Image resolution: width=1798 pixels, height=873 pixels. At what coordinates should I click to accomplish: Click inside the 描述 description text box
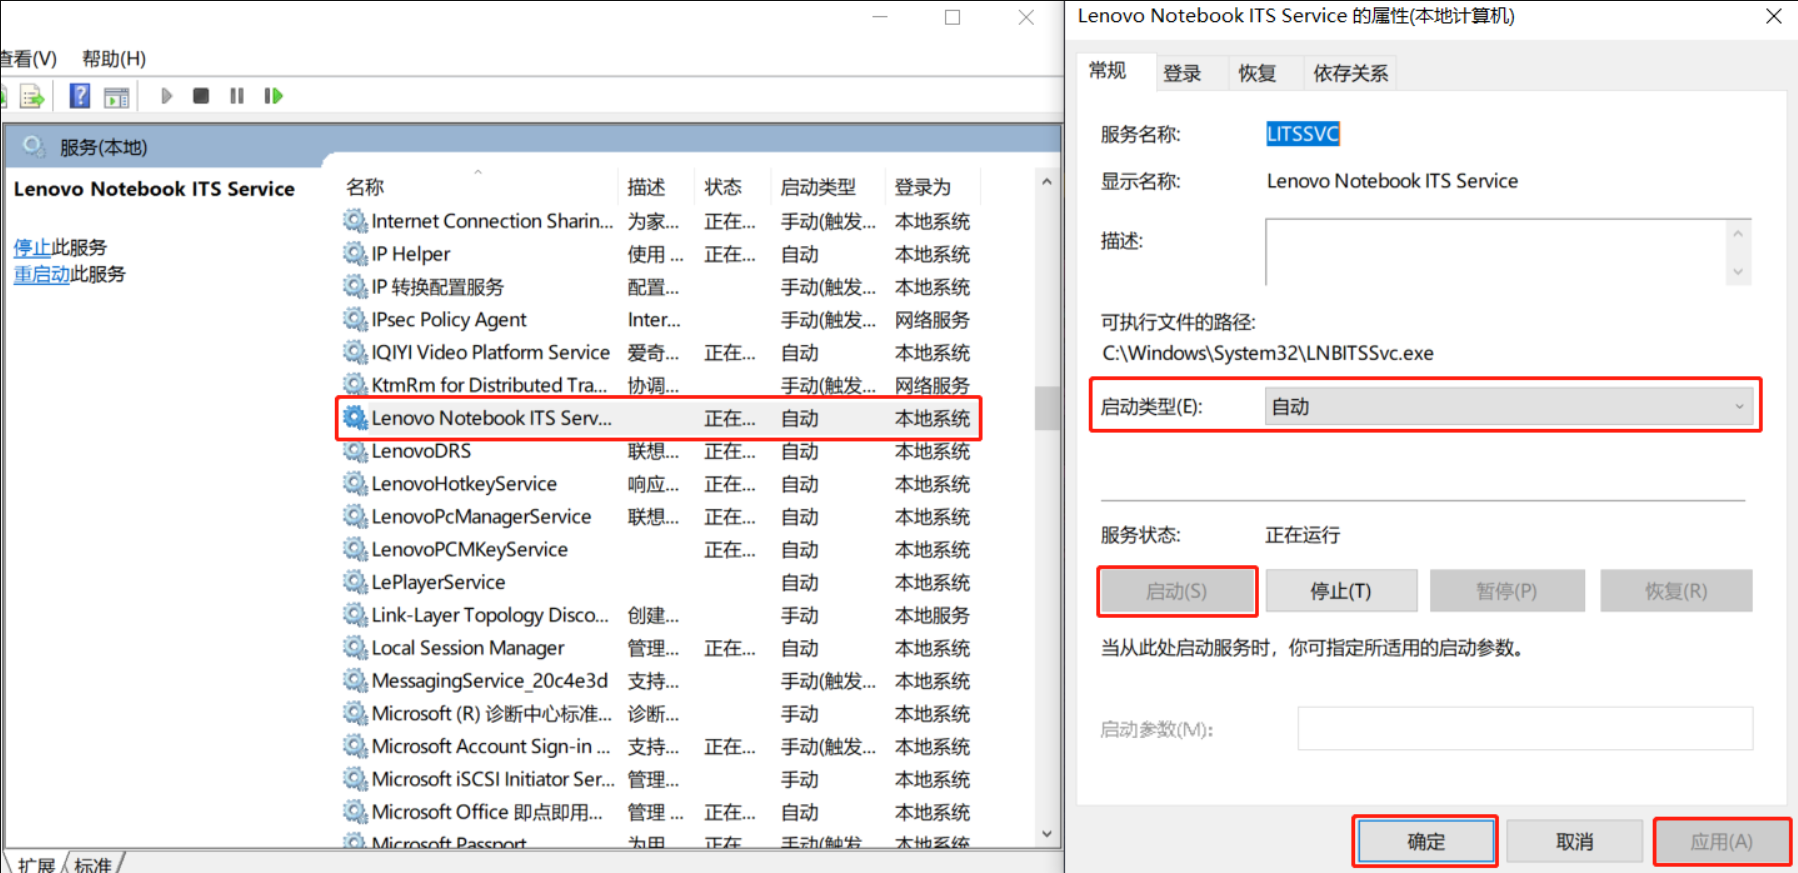(1496, 252)
